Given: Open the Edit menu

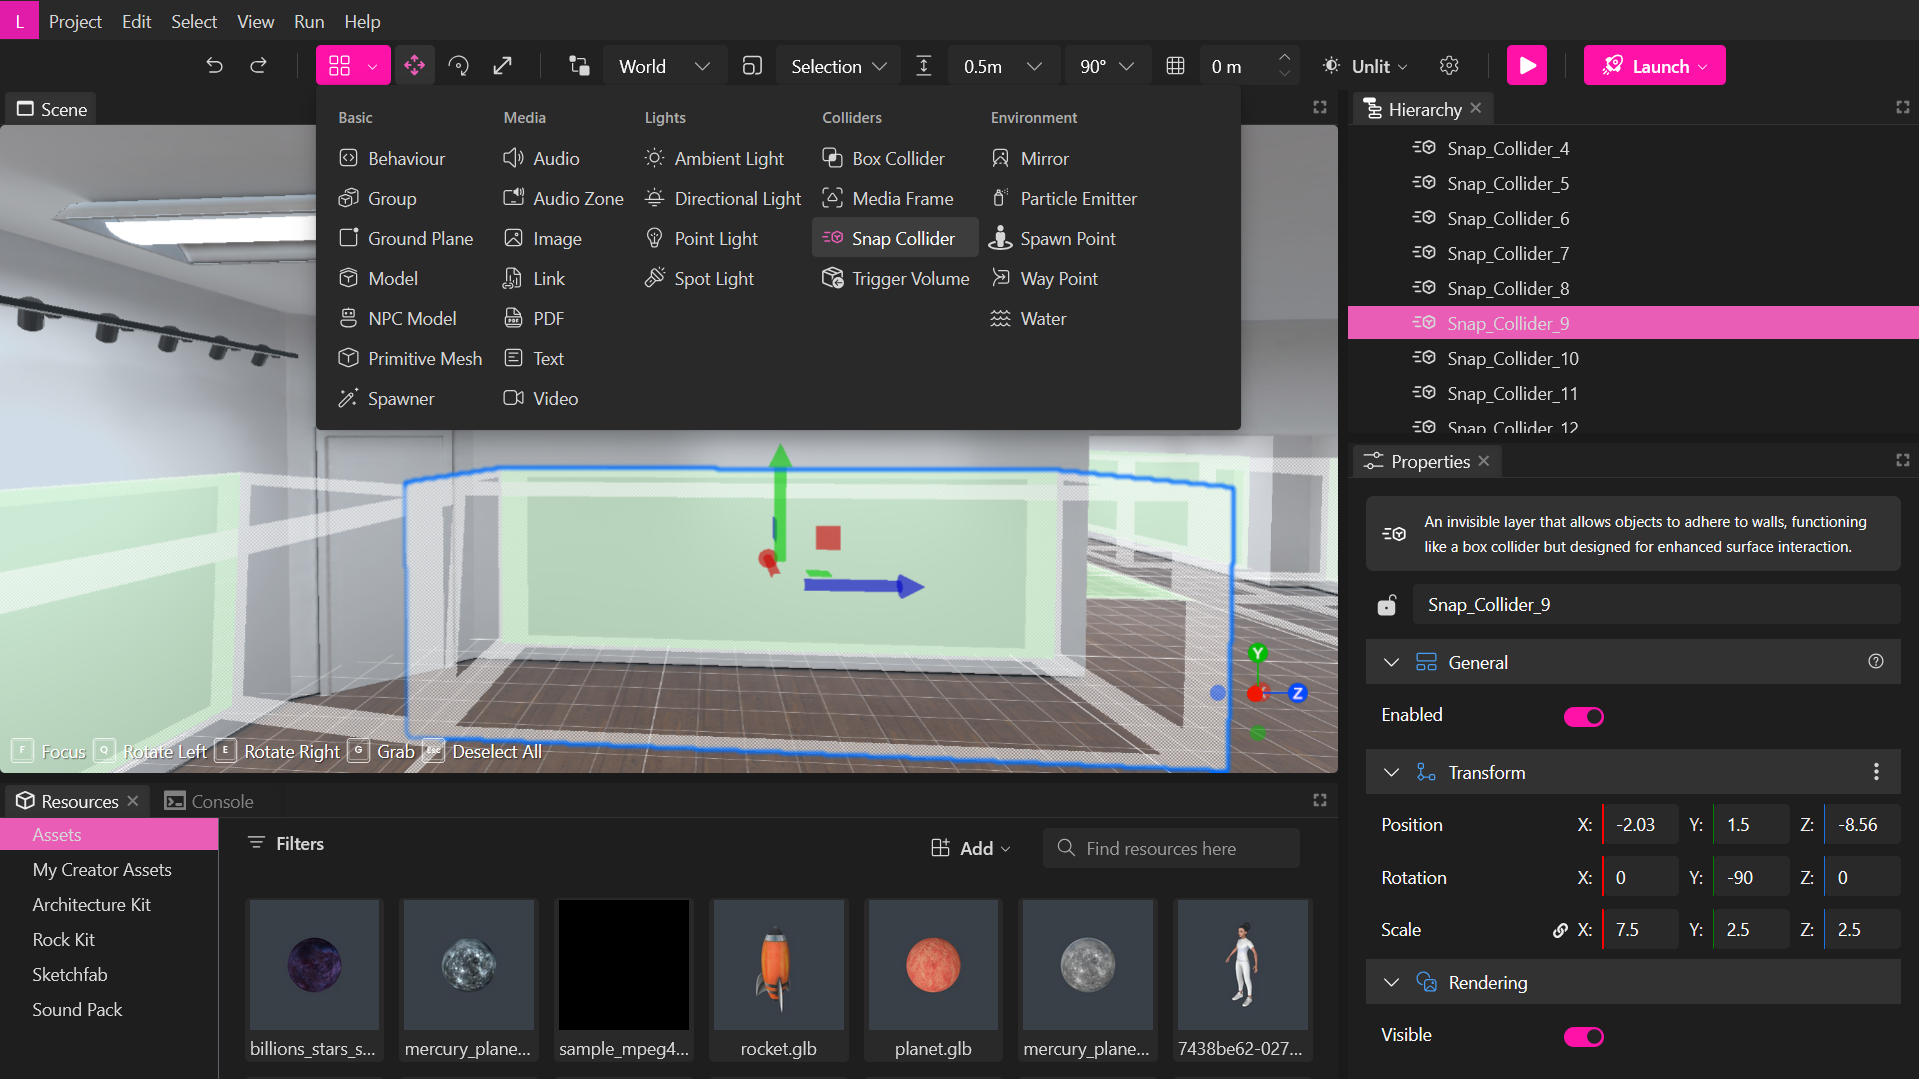Looking at the screenshot, I should (136, 21).
